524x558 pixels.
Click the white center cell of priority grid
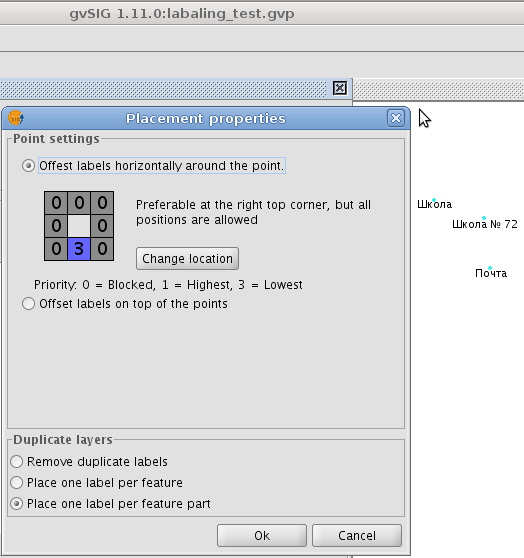(x=79, y=226)
